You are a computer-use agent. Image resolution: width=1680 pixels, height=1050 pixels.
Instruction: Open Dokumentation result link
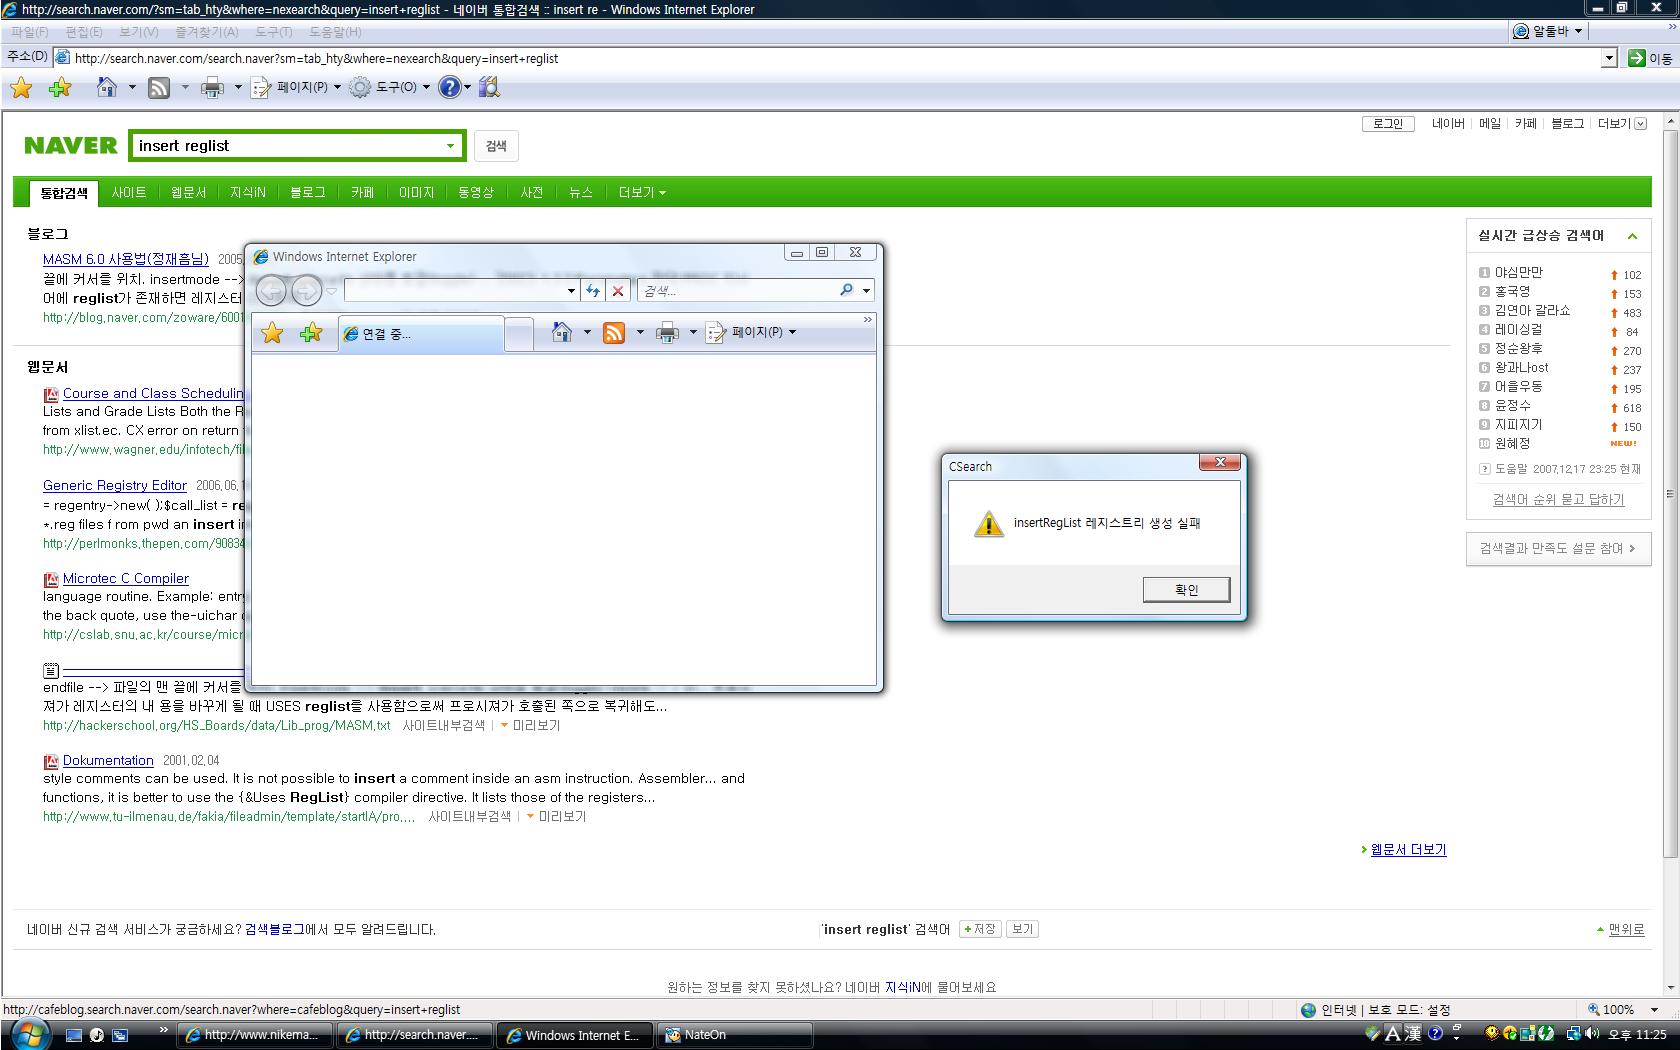pos(108,760)
